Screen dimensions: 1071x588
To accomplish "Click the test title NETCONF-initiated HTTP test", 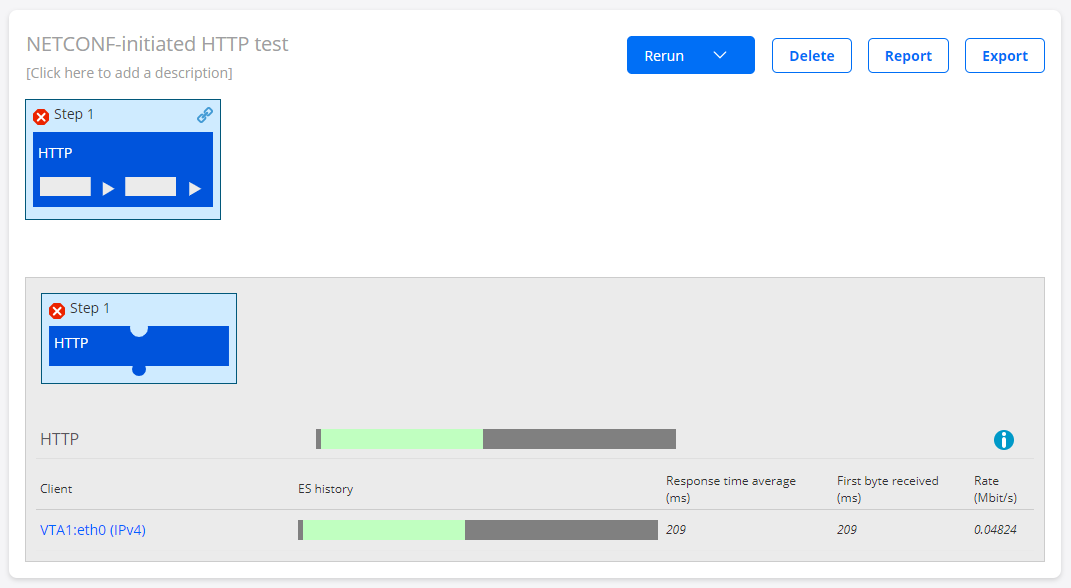I will pyautogui.click(x=157, y=44).
